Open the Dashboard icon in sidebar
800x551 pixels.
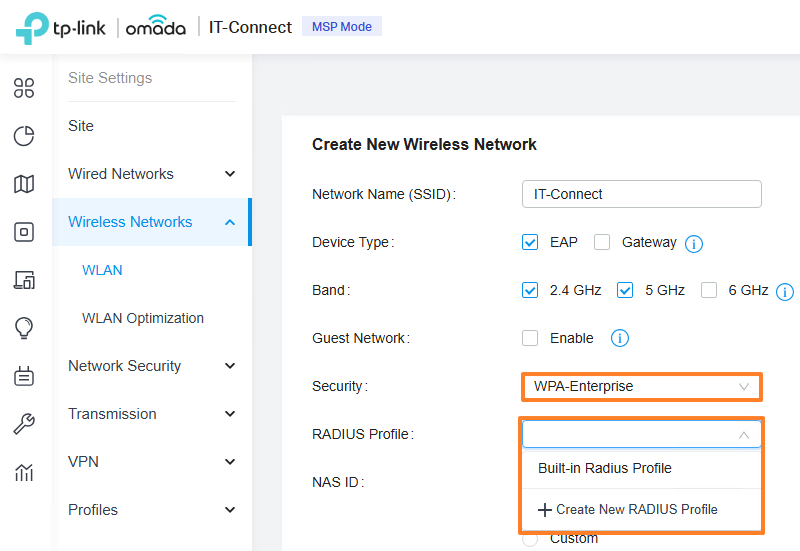tap(24, 88)
